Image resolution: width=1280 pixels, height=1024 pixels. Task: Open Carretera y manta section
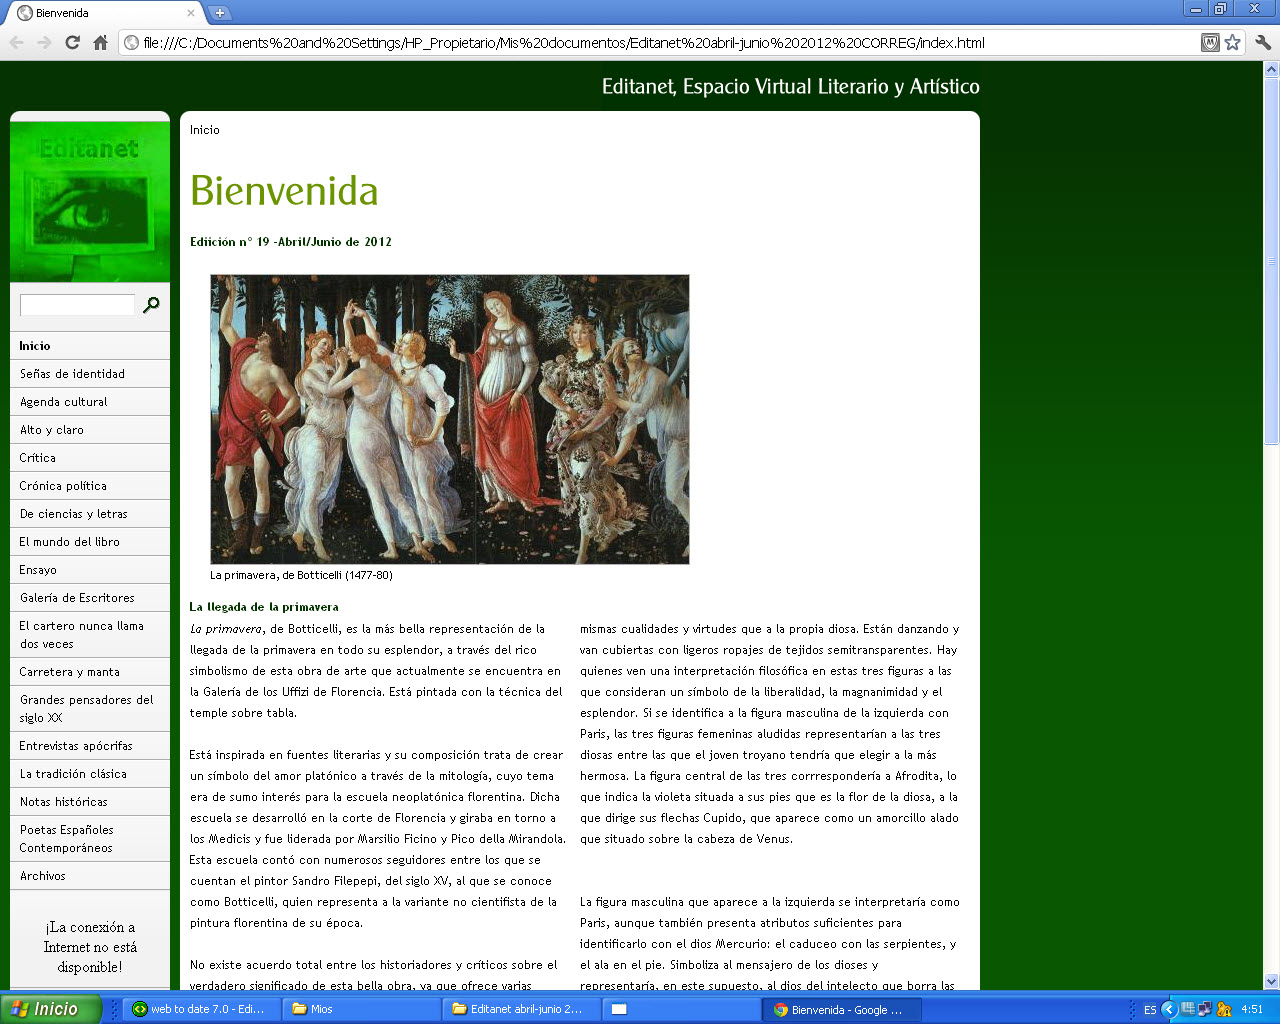tap(90, 672)
